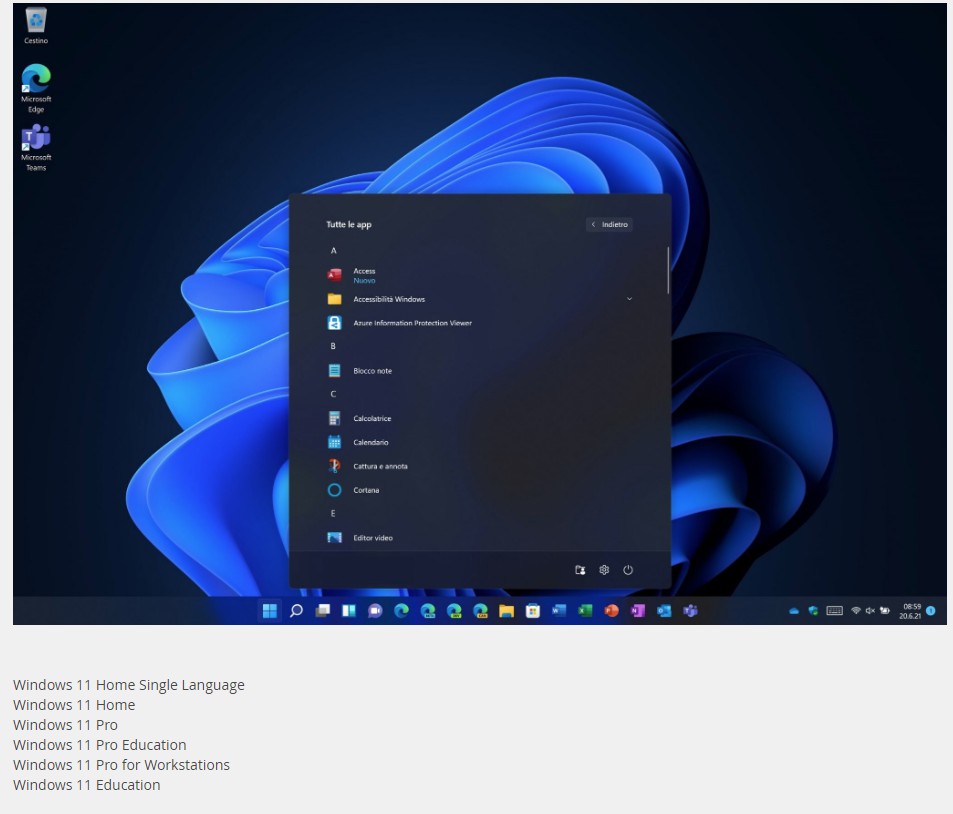Click the letter E group header

333,514
